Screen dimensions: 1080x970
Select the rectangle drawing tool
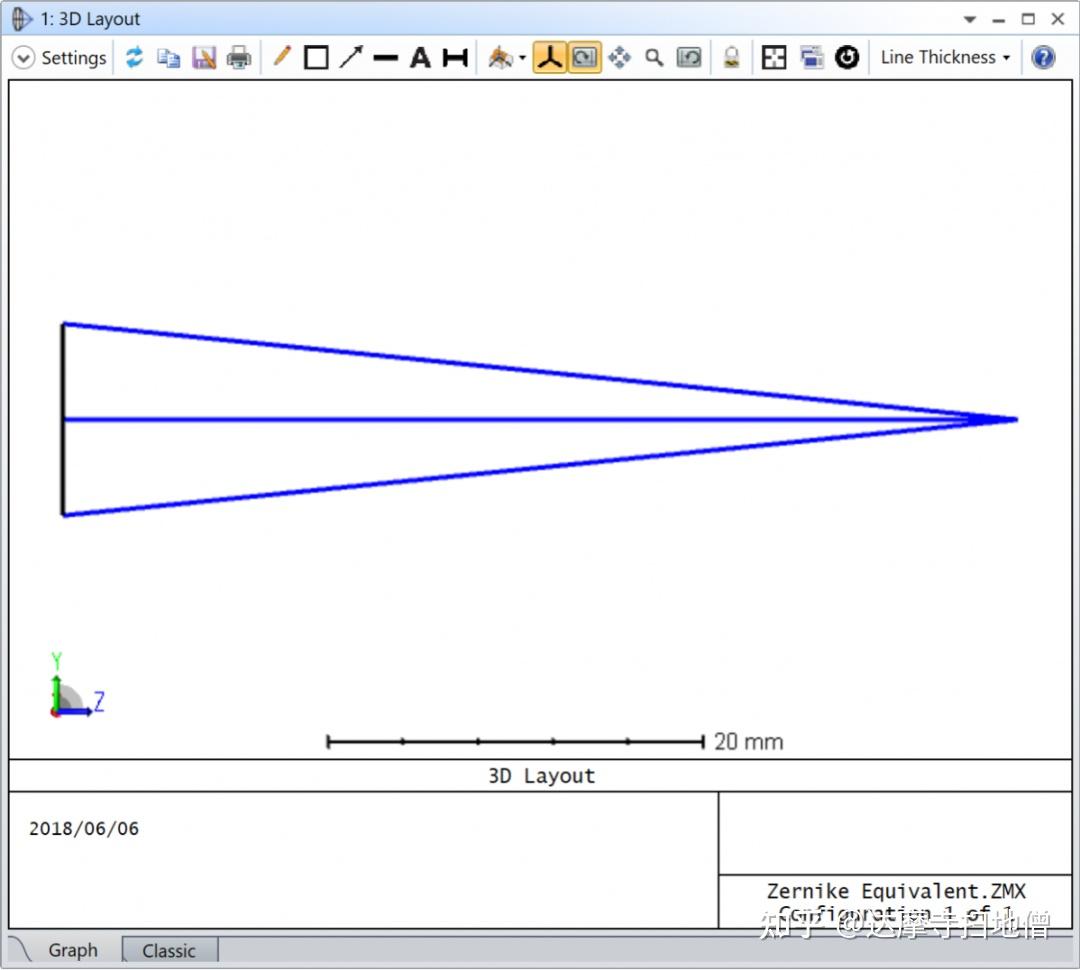pyautogui.click(x=315, y=57)
